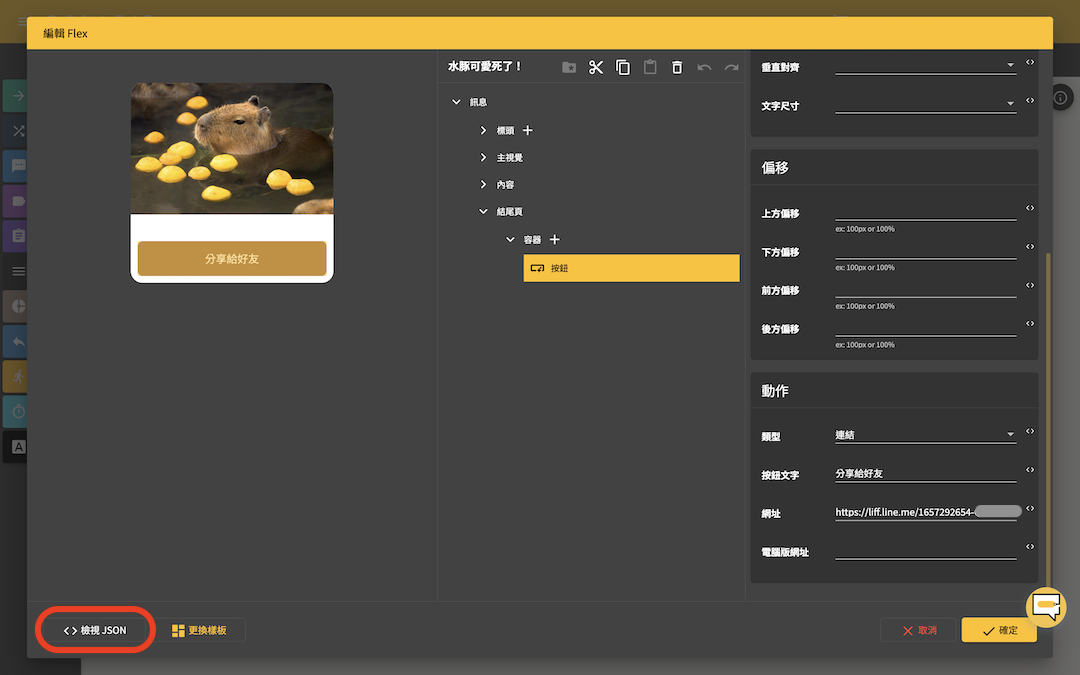Click the capybara image in the preview
Image resolution: width=1080 pixels, height=675 pixels.
coord(232,148)
